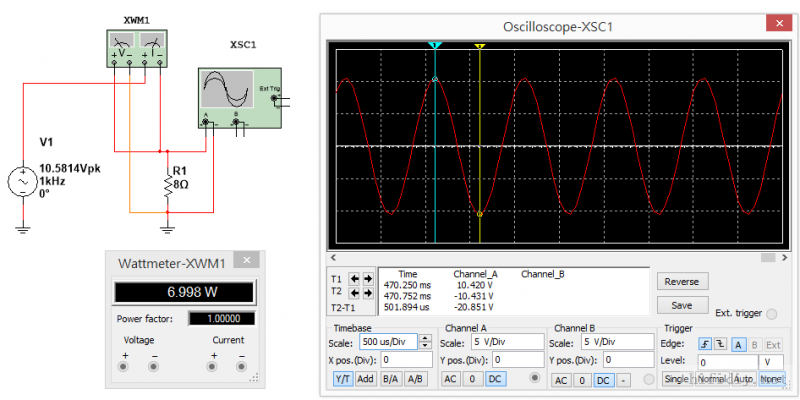800x400 pixels.
Task: Click Save on the oscilloscope
Action: (680, 305)
